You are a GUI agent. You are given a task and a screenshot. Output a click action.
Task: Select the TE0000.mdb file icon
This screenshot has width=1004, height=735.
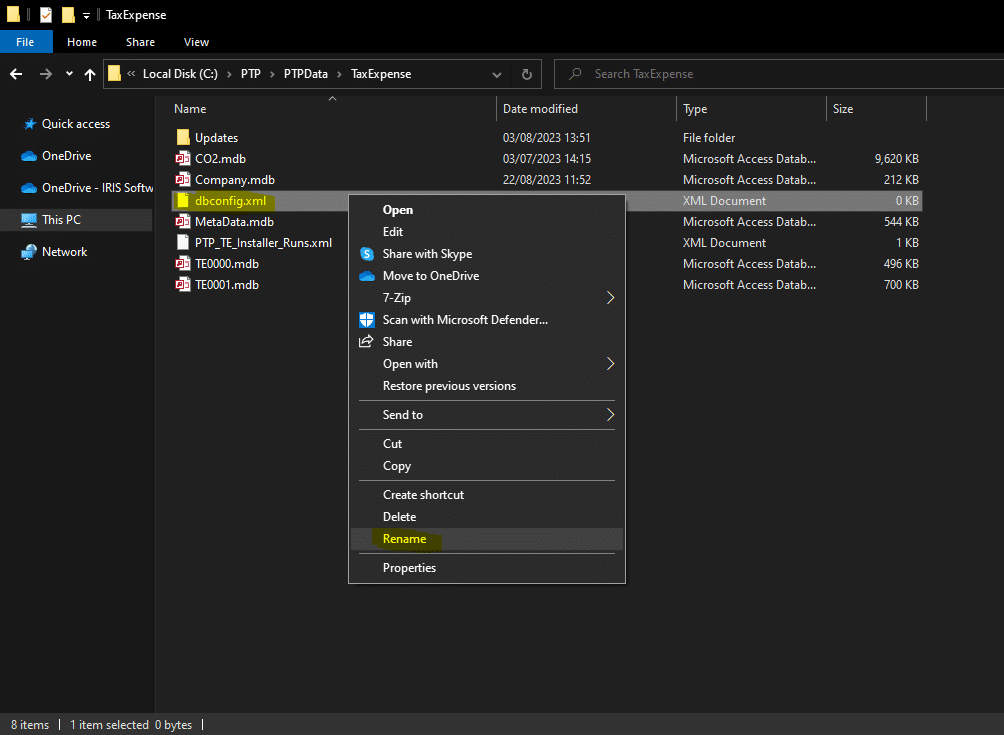[x=183, y=264]
